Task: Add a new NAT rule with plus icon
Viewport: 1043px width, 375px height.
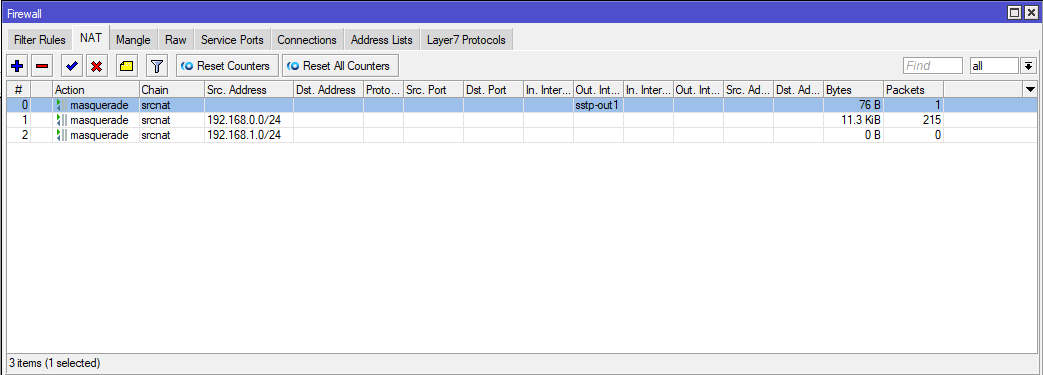Action: [x=17, y=66]
